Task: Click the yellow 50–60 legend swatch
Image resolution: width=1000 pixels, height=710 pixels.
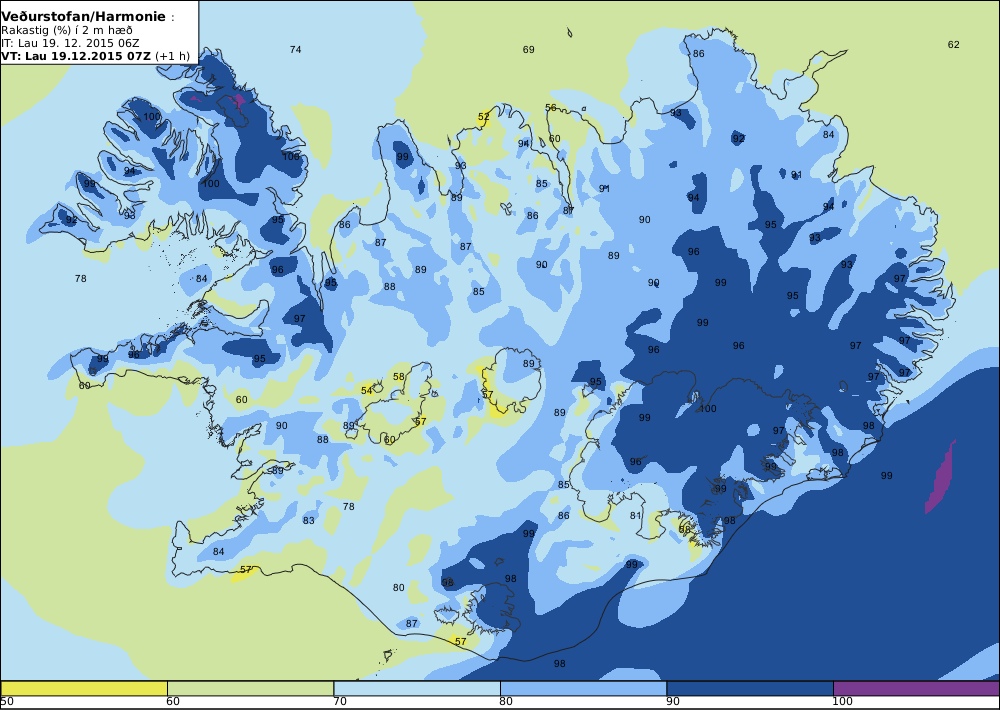Action: [x=84, y=688]
